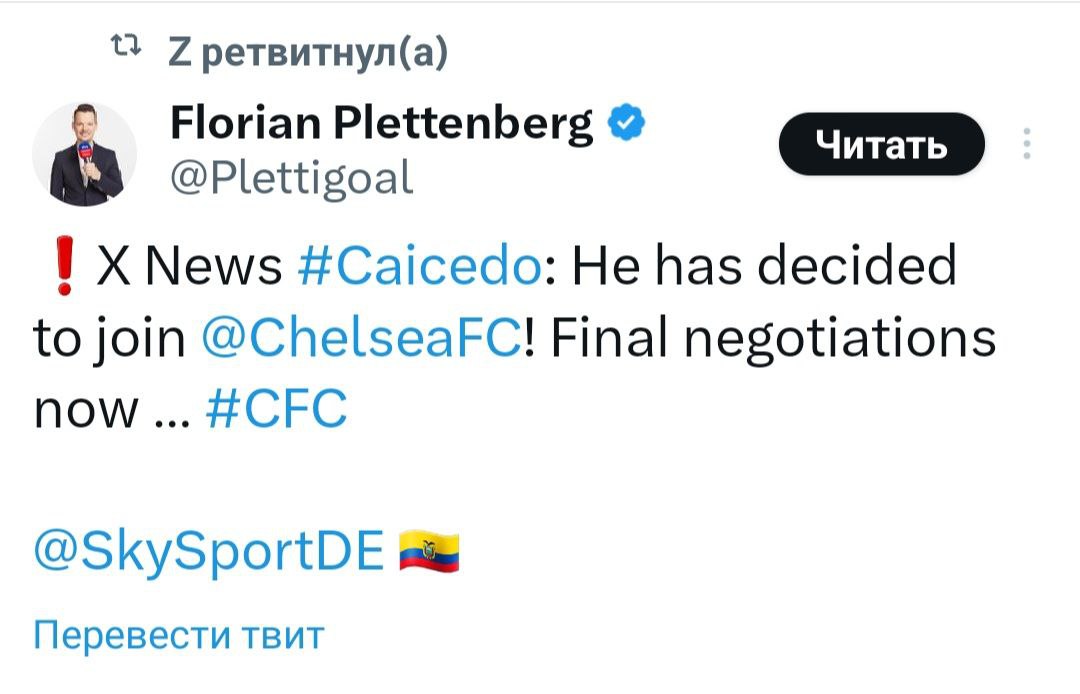
Task: Open the @Plettigoal handle
Action: click(x=291, y=177)
